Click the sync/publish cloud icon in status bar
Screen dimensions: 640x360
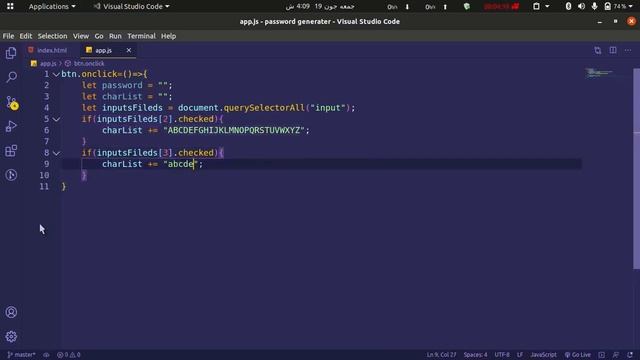pos(46,355)
